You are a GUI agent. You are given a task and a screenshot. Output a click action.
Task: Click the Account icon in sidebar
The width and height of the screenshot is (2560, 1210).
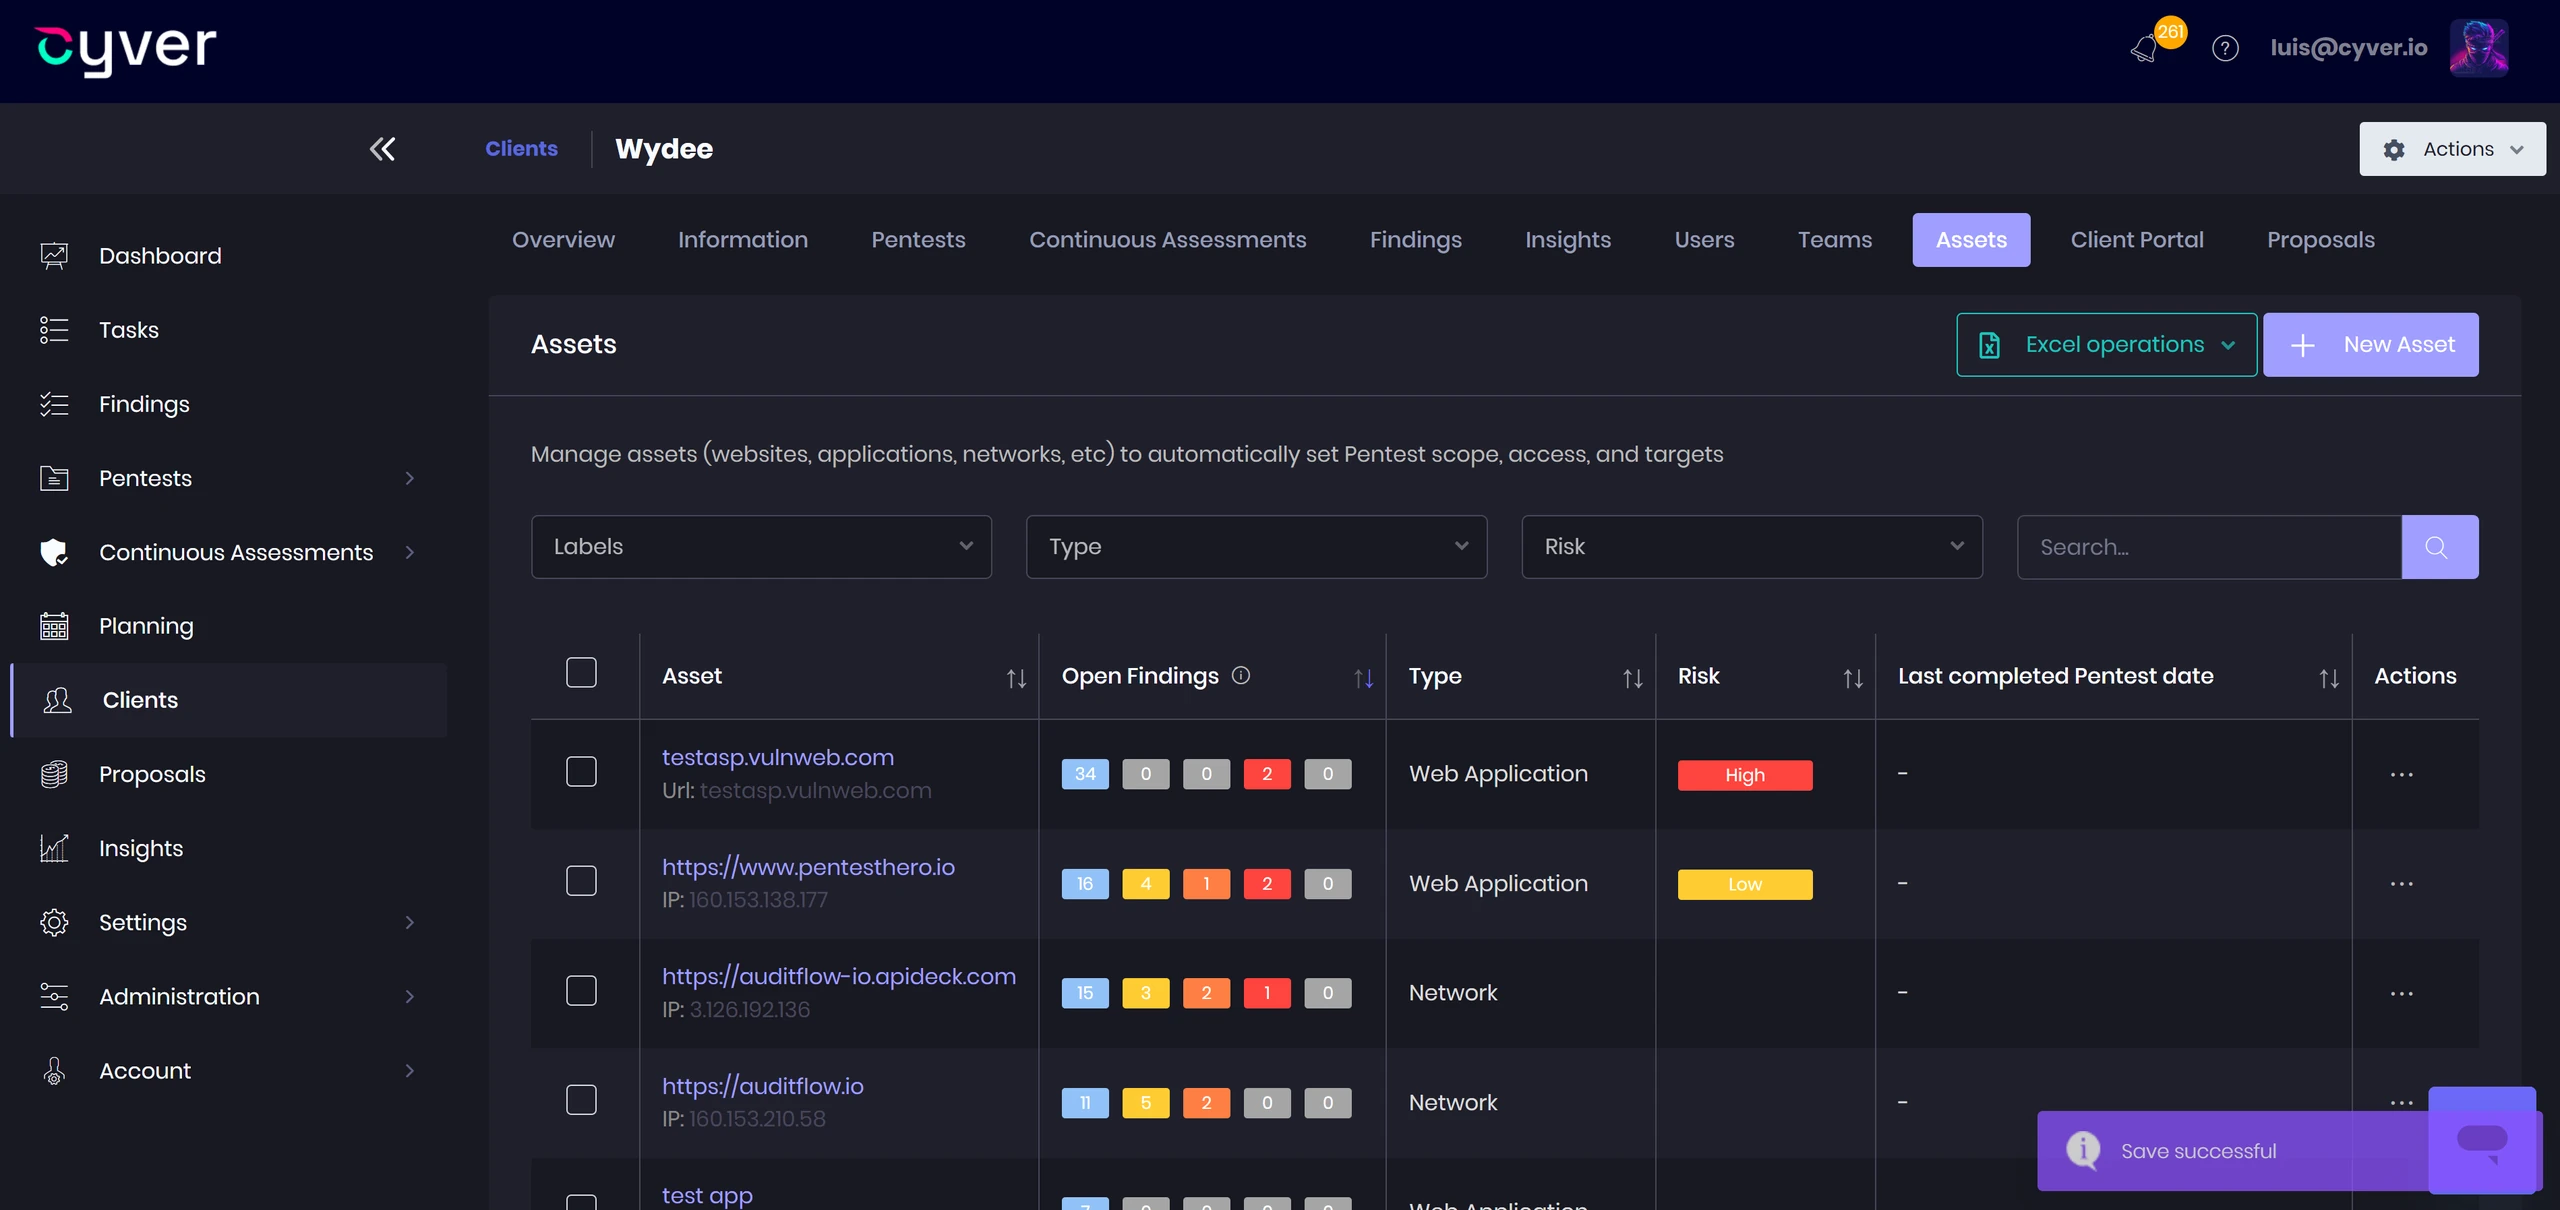point(54,1070)
